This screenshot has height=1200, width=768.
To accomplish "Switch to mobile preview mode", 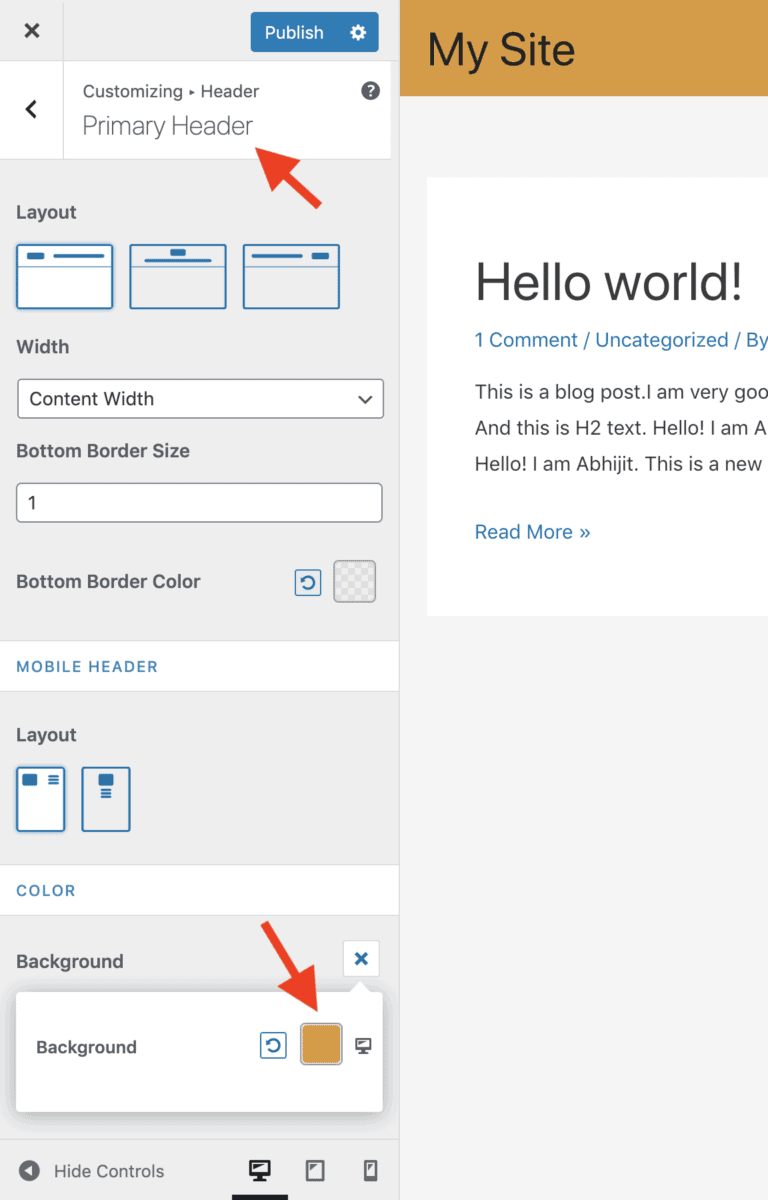I will [370, 1171].
